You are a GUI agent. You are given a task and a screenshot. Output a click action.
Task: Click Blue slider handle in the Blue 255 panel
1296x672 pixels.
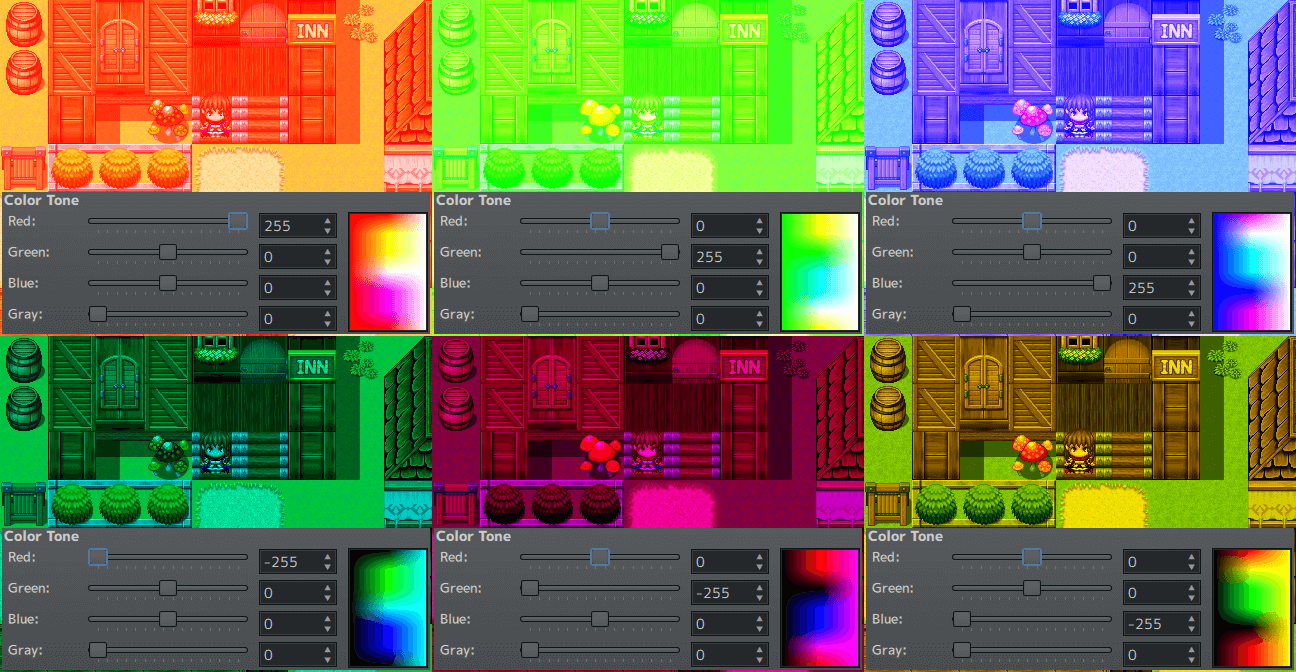[1102, 283]
